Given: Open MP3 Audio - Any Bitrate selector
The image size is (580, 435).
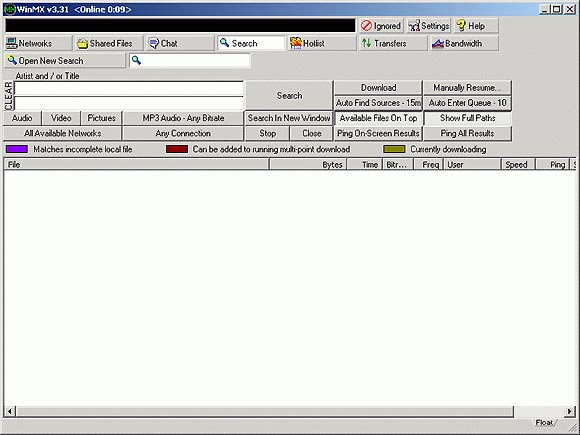Looking at the screenshot, I should pos(183,118).
